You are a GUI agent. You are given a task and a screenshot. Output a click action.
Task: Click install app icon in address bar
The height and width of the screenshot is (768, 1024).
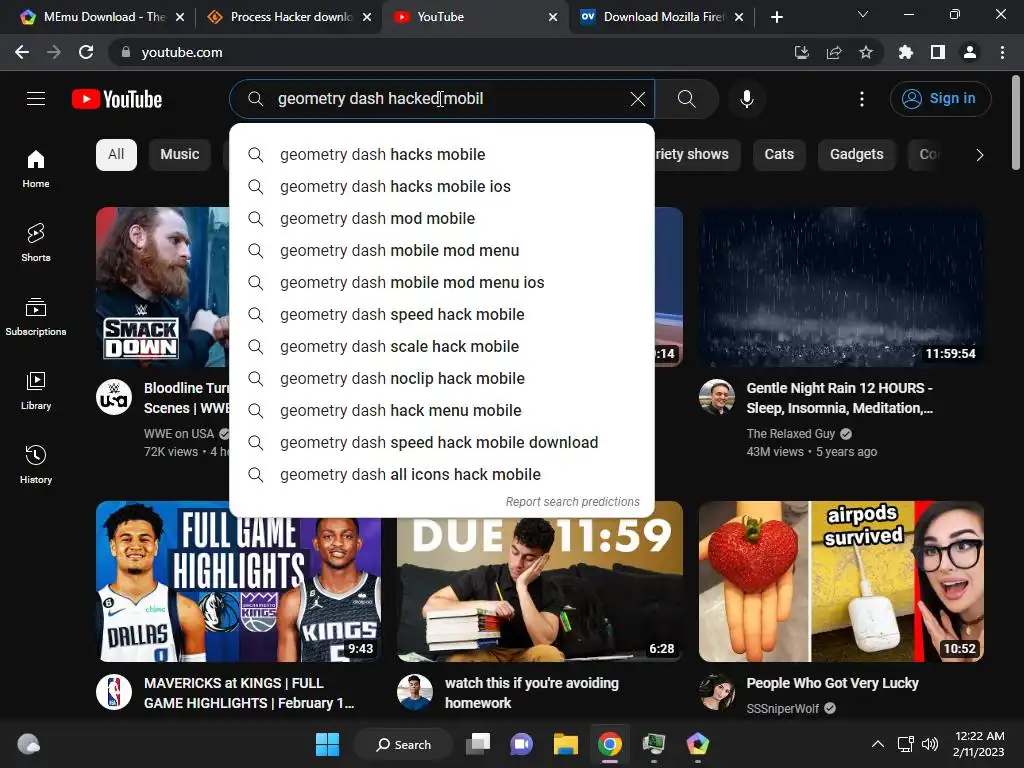point(802,52)
